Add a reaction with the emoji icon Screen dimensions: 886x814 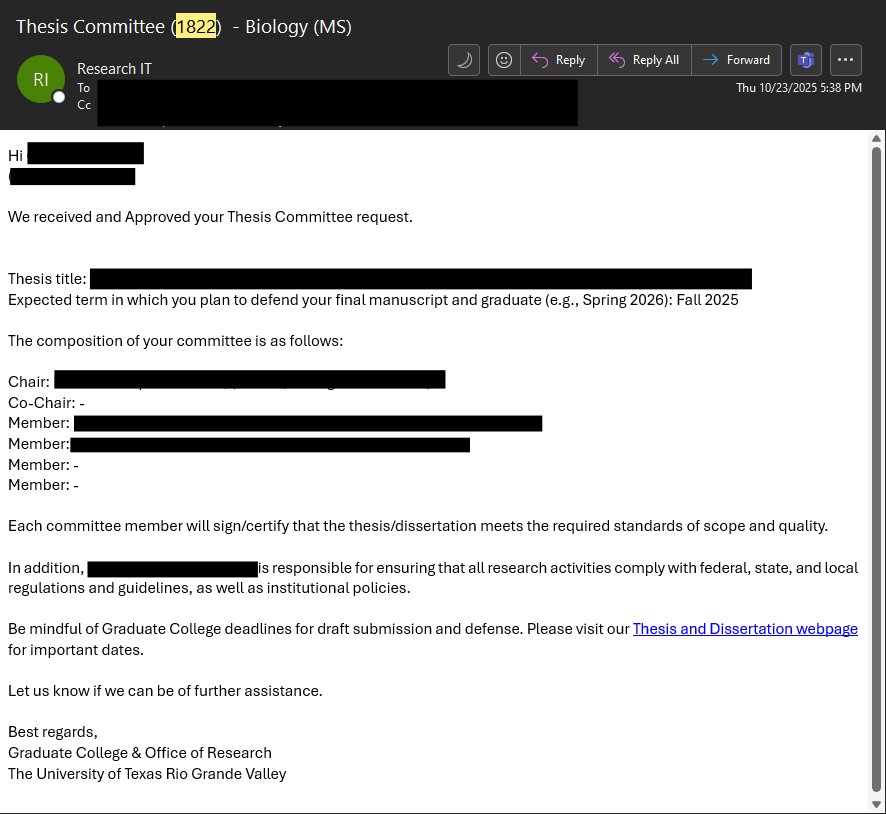503,59
